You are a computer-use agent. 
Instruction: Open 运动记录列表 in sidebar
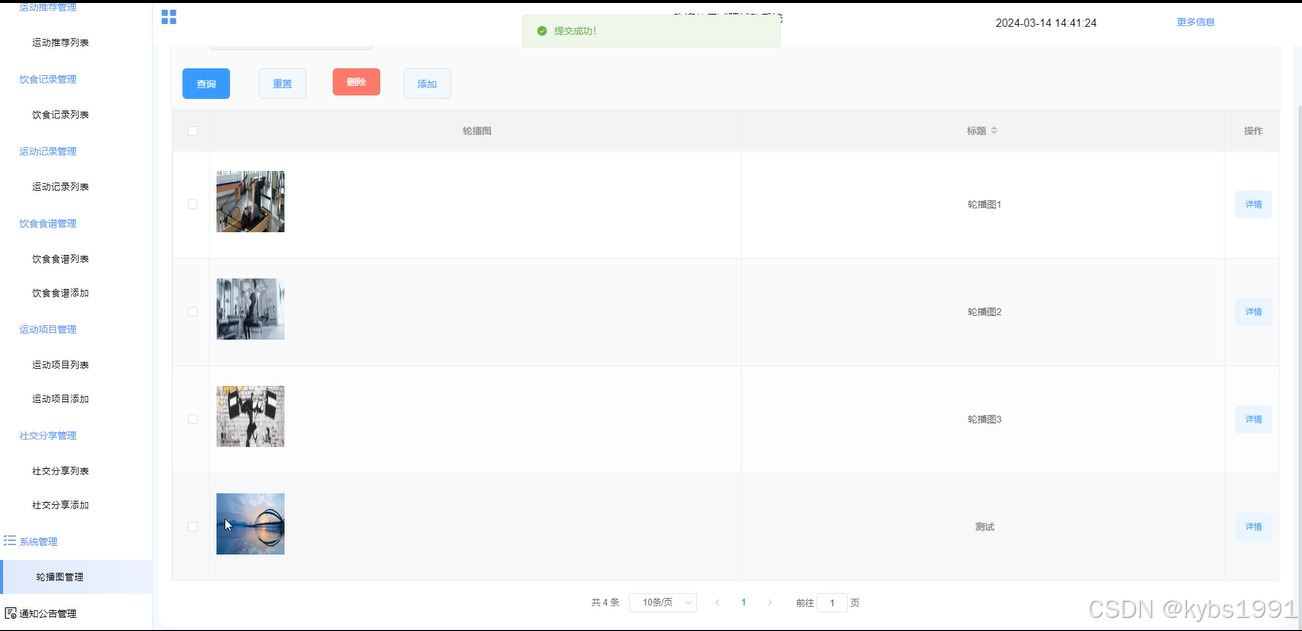[x=60, y=187]
